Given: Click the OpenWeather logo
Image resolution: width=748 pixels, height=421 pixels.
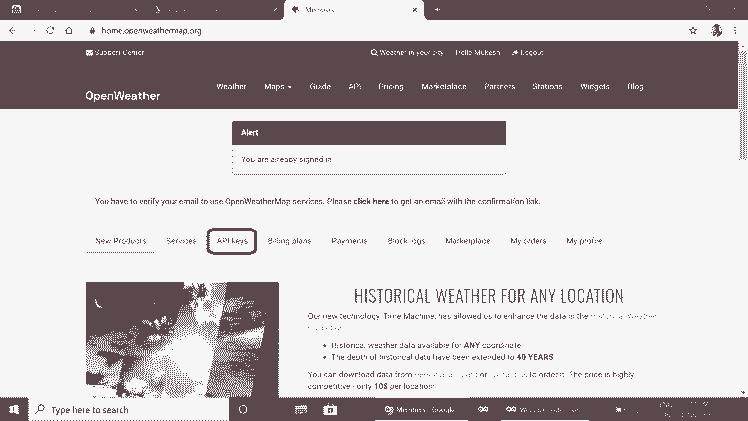Looking at the screenshot, I should [123, 96].
